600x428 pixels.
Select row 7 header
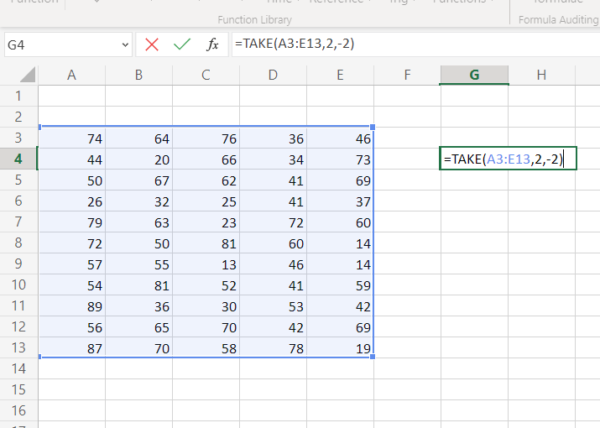(18, 222)
